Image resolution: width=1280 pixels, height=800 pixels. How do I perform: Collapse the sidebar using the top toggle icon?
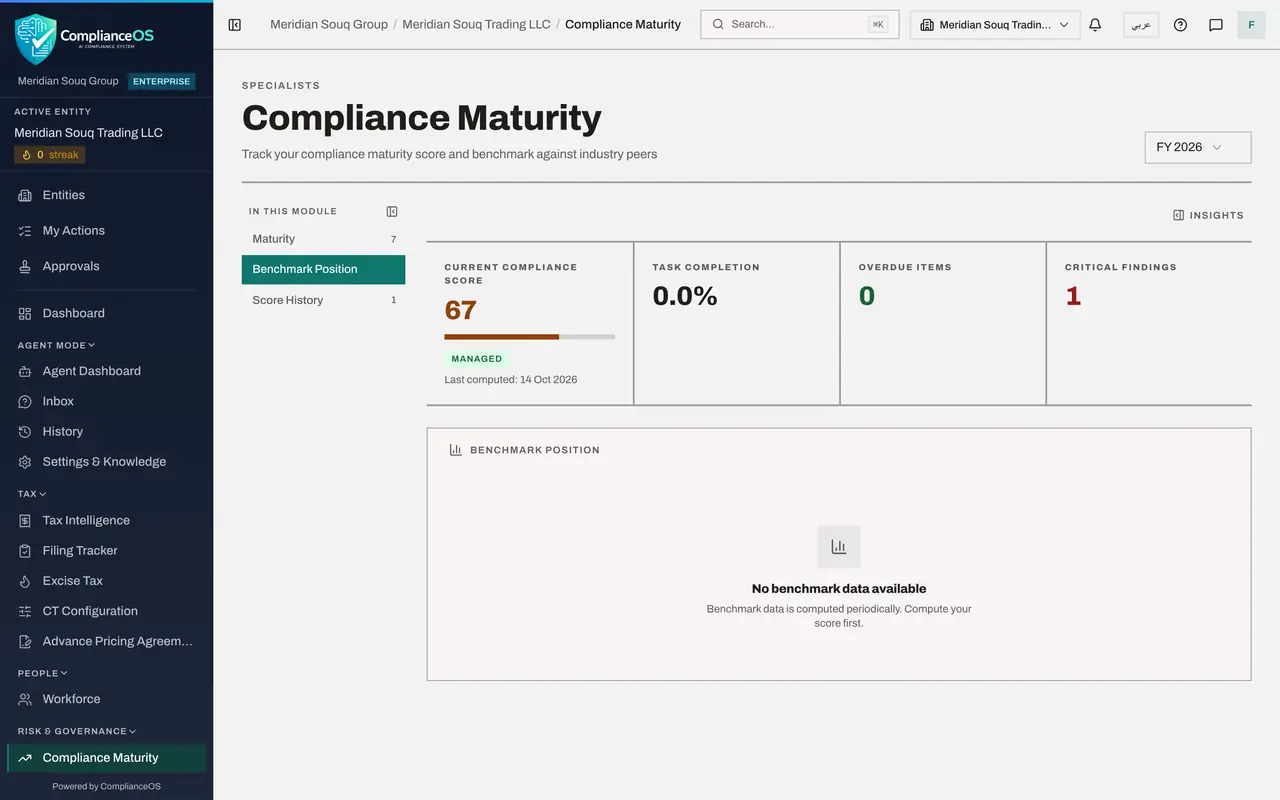pyautogui.click(x=235, y=25)
